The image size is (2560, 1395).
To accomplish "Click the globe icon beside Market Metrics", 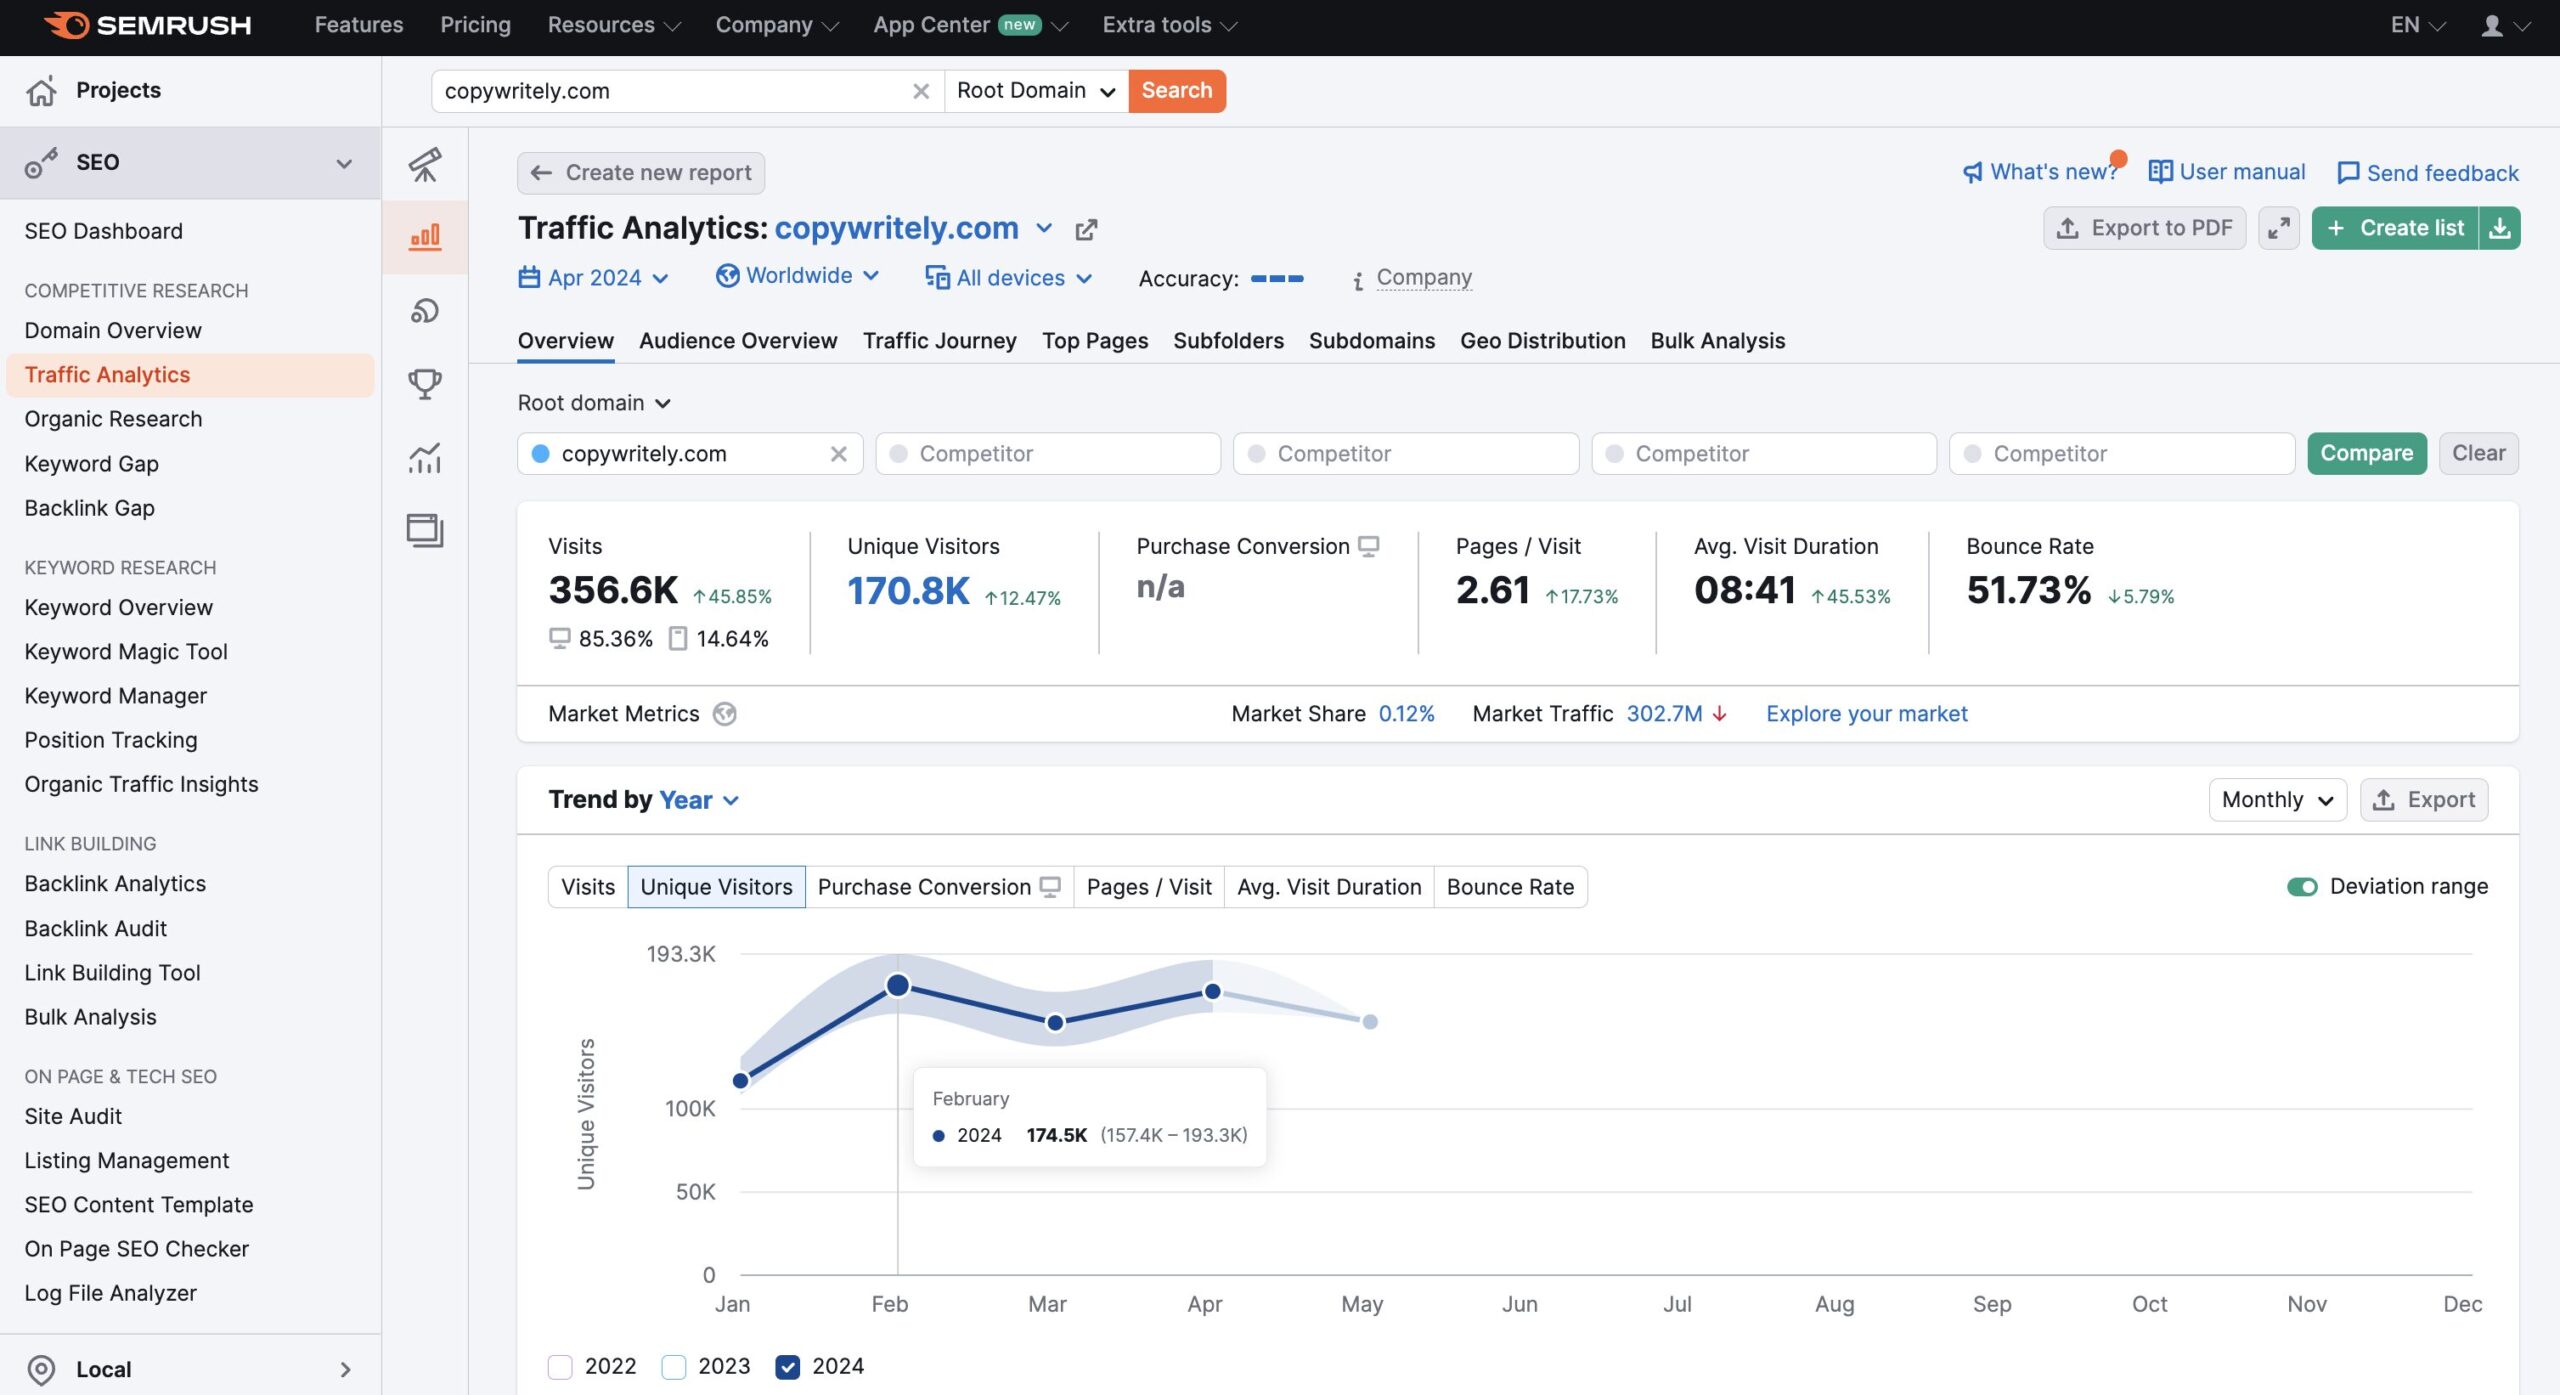I will [724, 714].
